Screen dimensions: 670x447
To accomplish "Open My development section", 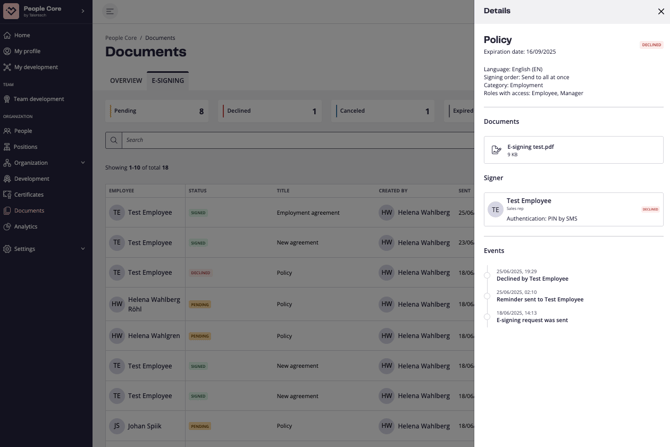I will point(35,67).
